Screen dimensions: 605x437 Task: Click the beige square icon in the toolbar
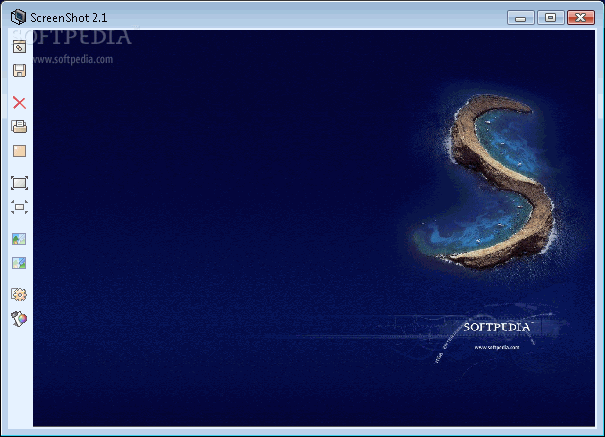(19, 151)
